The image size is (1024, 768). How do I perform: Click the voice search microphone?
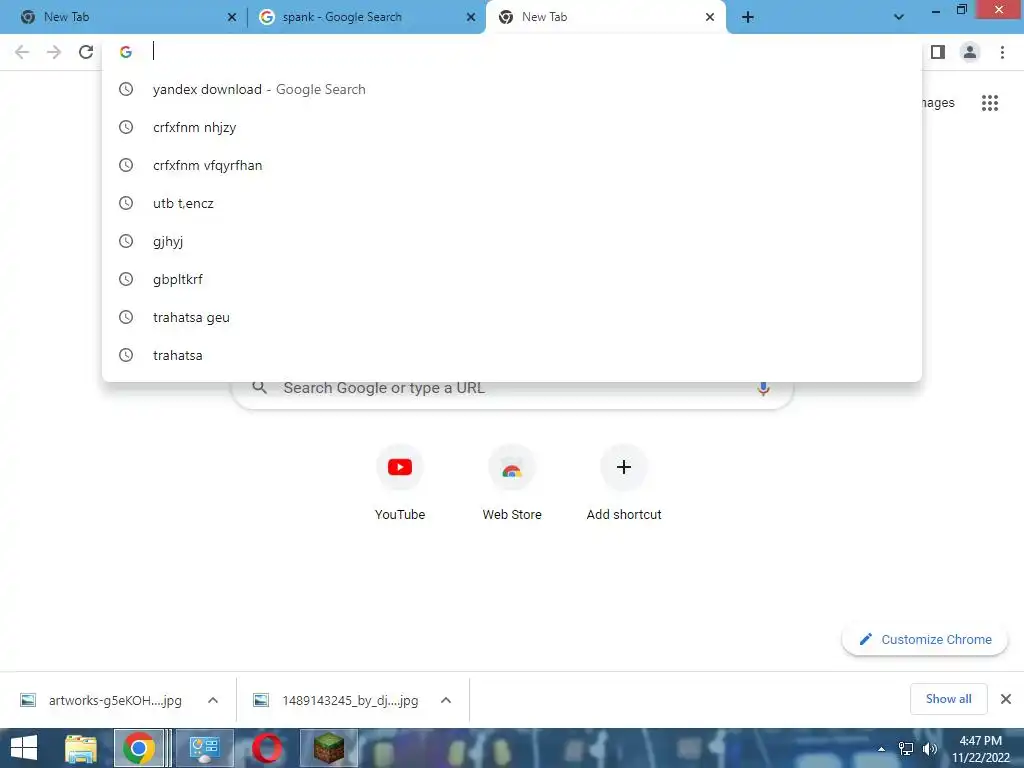[763, 388]
